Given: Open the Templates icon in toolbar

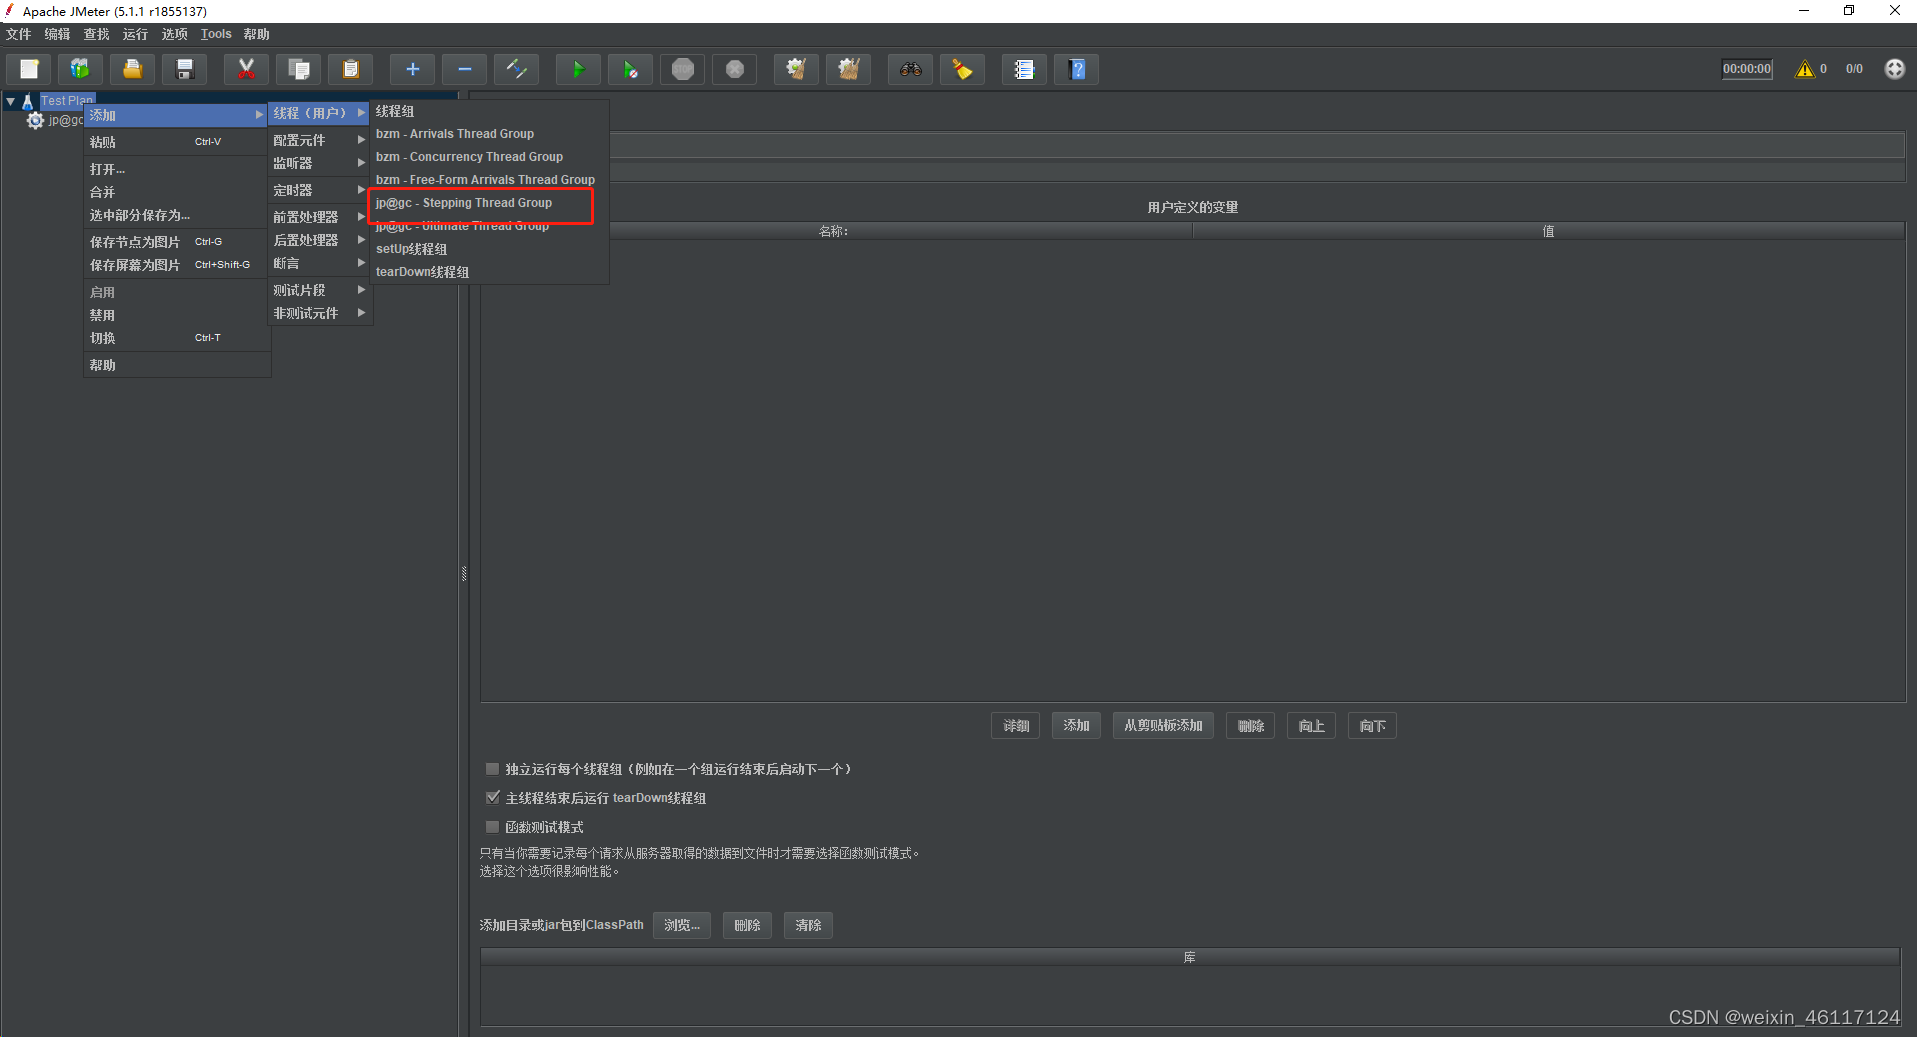Looking at the screenshot, I should point(80,69).
